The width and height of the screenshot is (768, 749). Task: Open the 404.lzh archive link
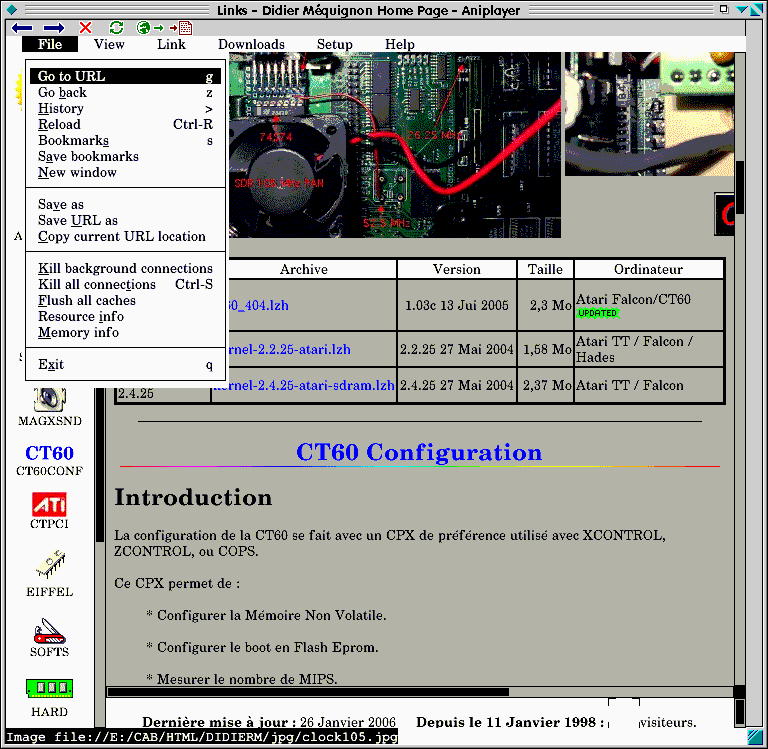point(258,305)
